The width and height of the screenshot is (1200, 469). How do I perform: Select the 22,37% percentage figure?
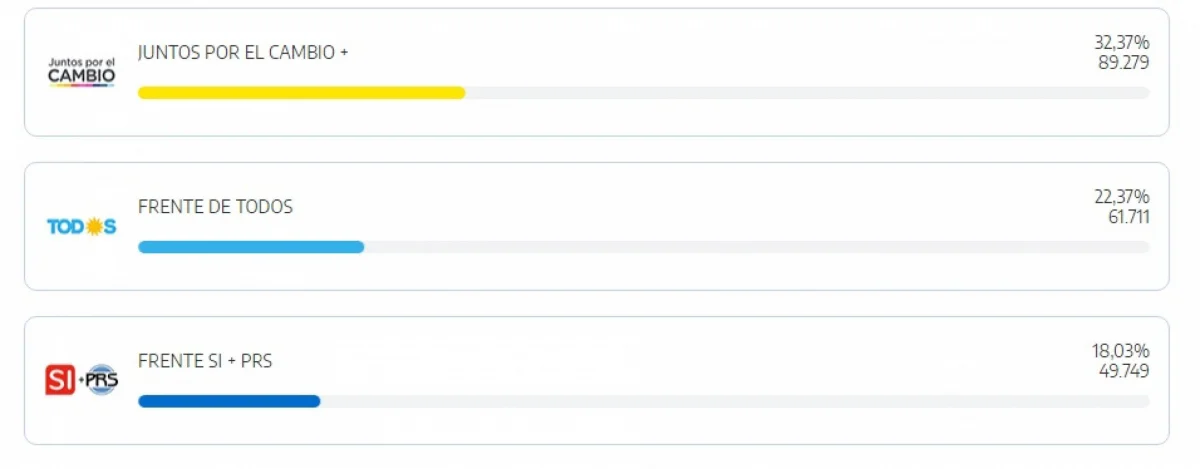1121,197
